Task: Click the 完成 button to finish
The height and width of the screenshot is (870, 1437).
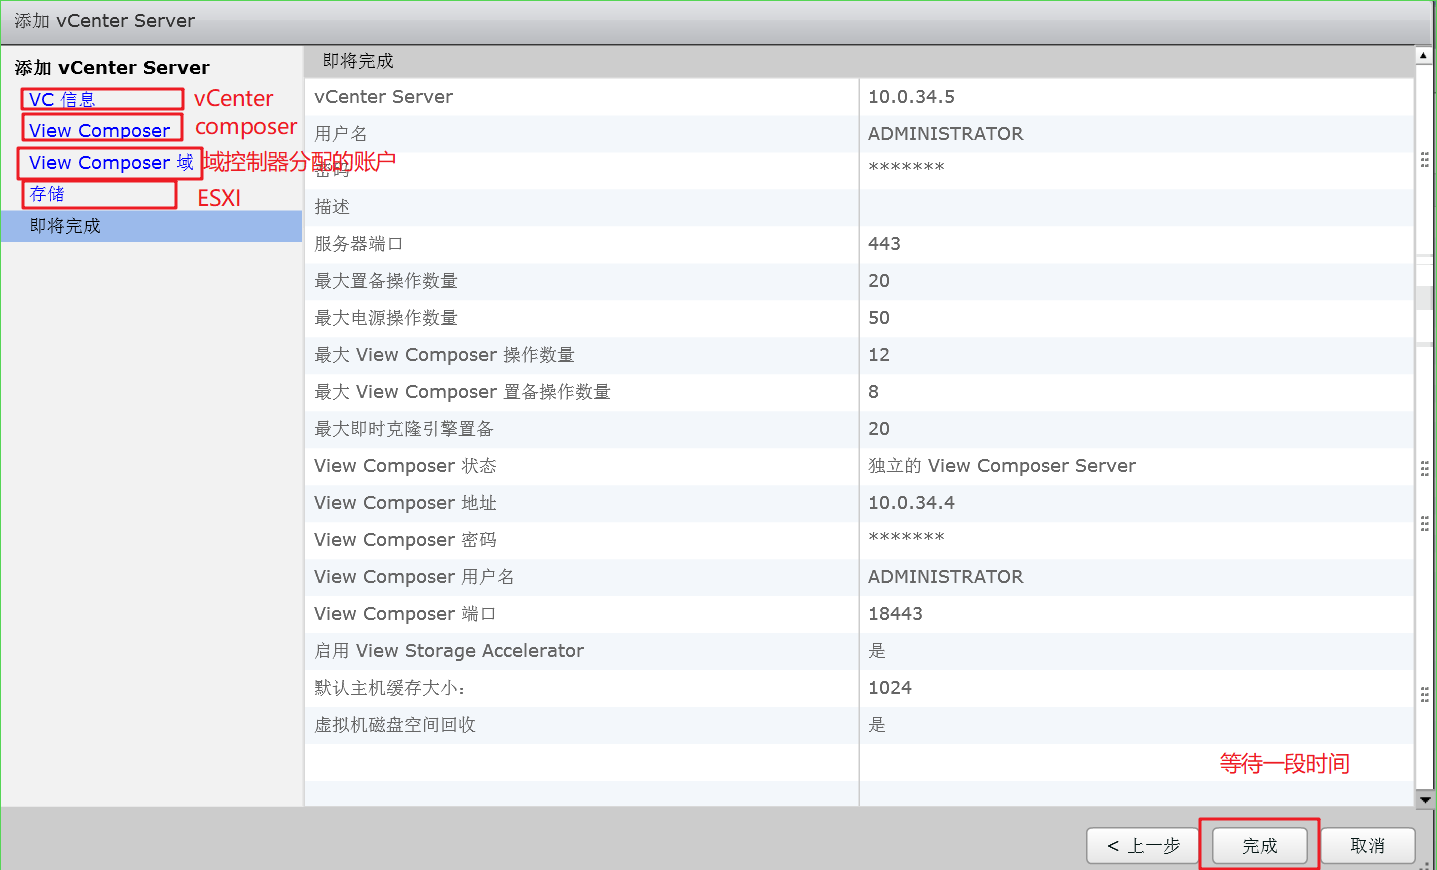Action: (1258, 845)
